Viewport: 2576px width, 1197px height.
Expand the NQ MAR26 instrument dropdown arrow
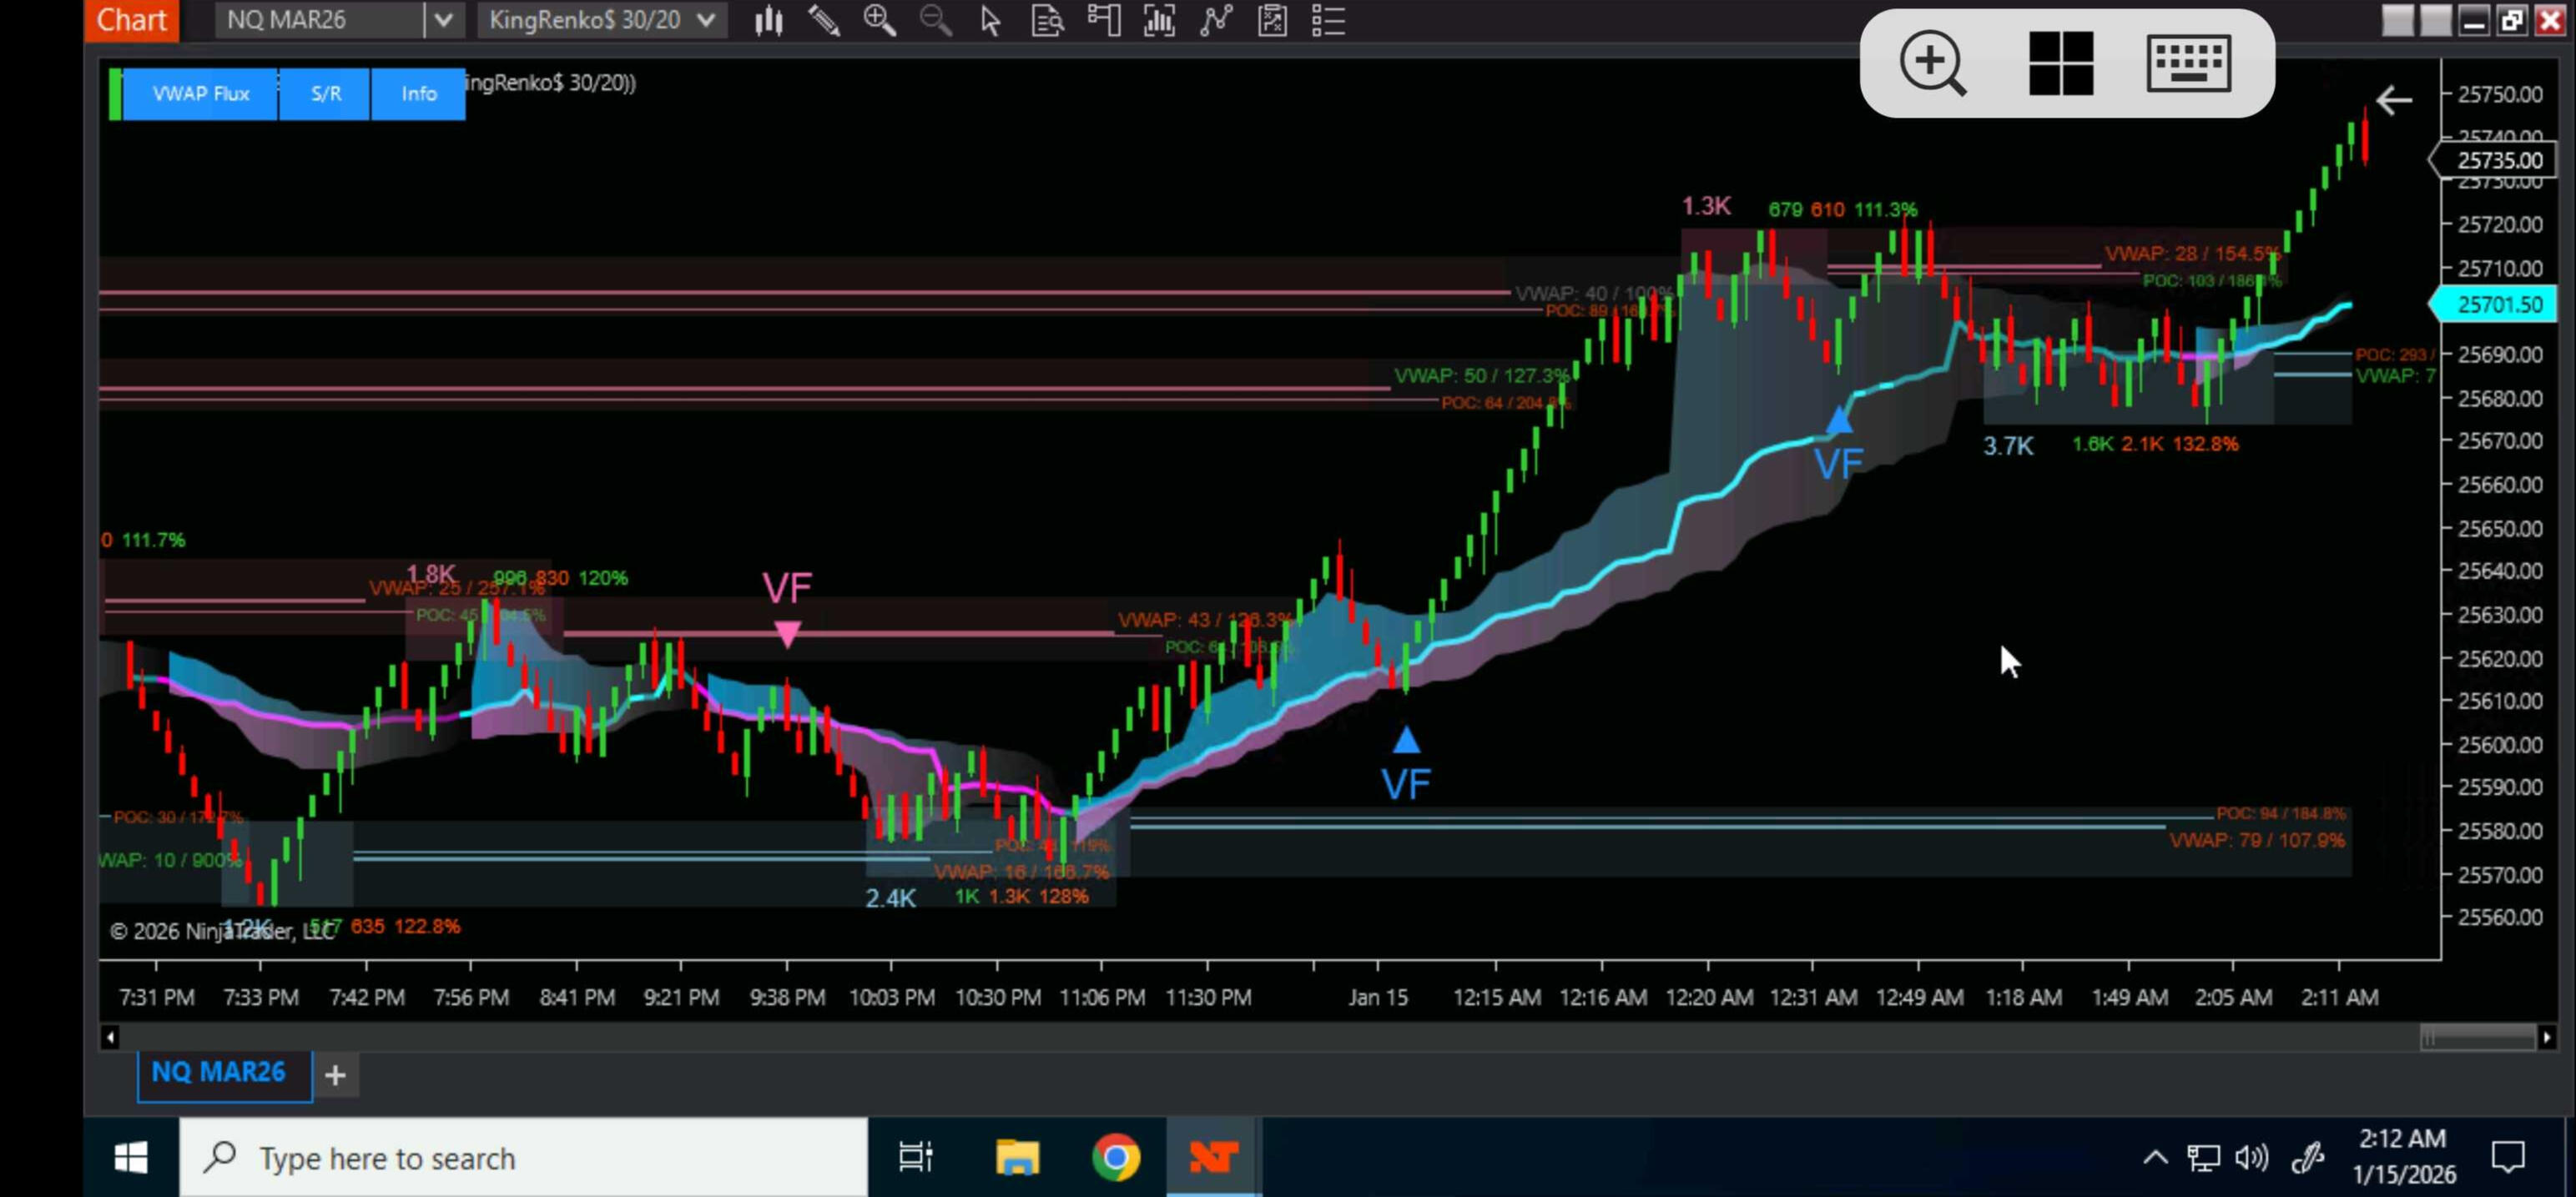443,20
